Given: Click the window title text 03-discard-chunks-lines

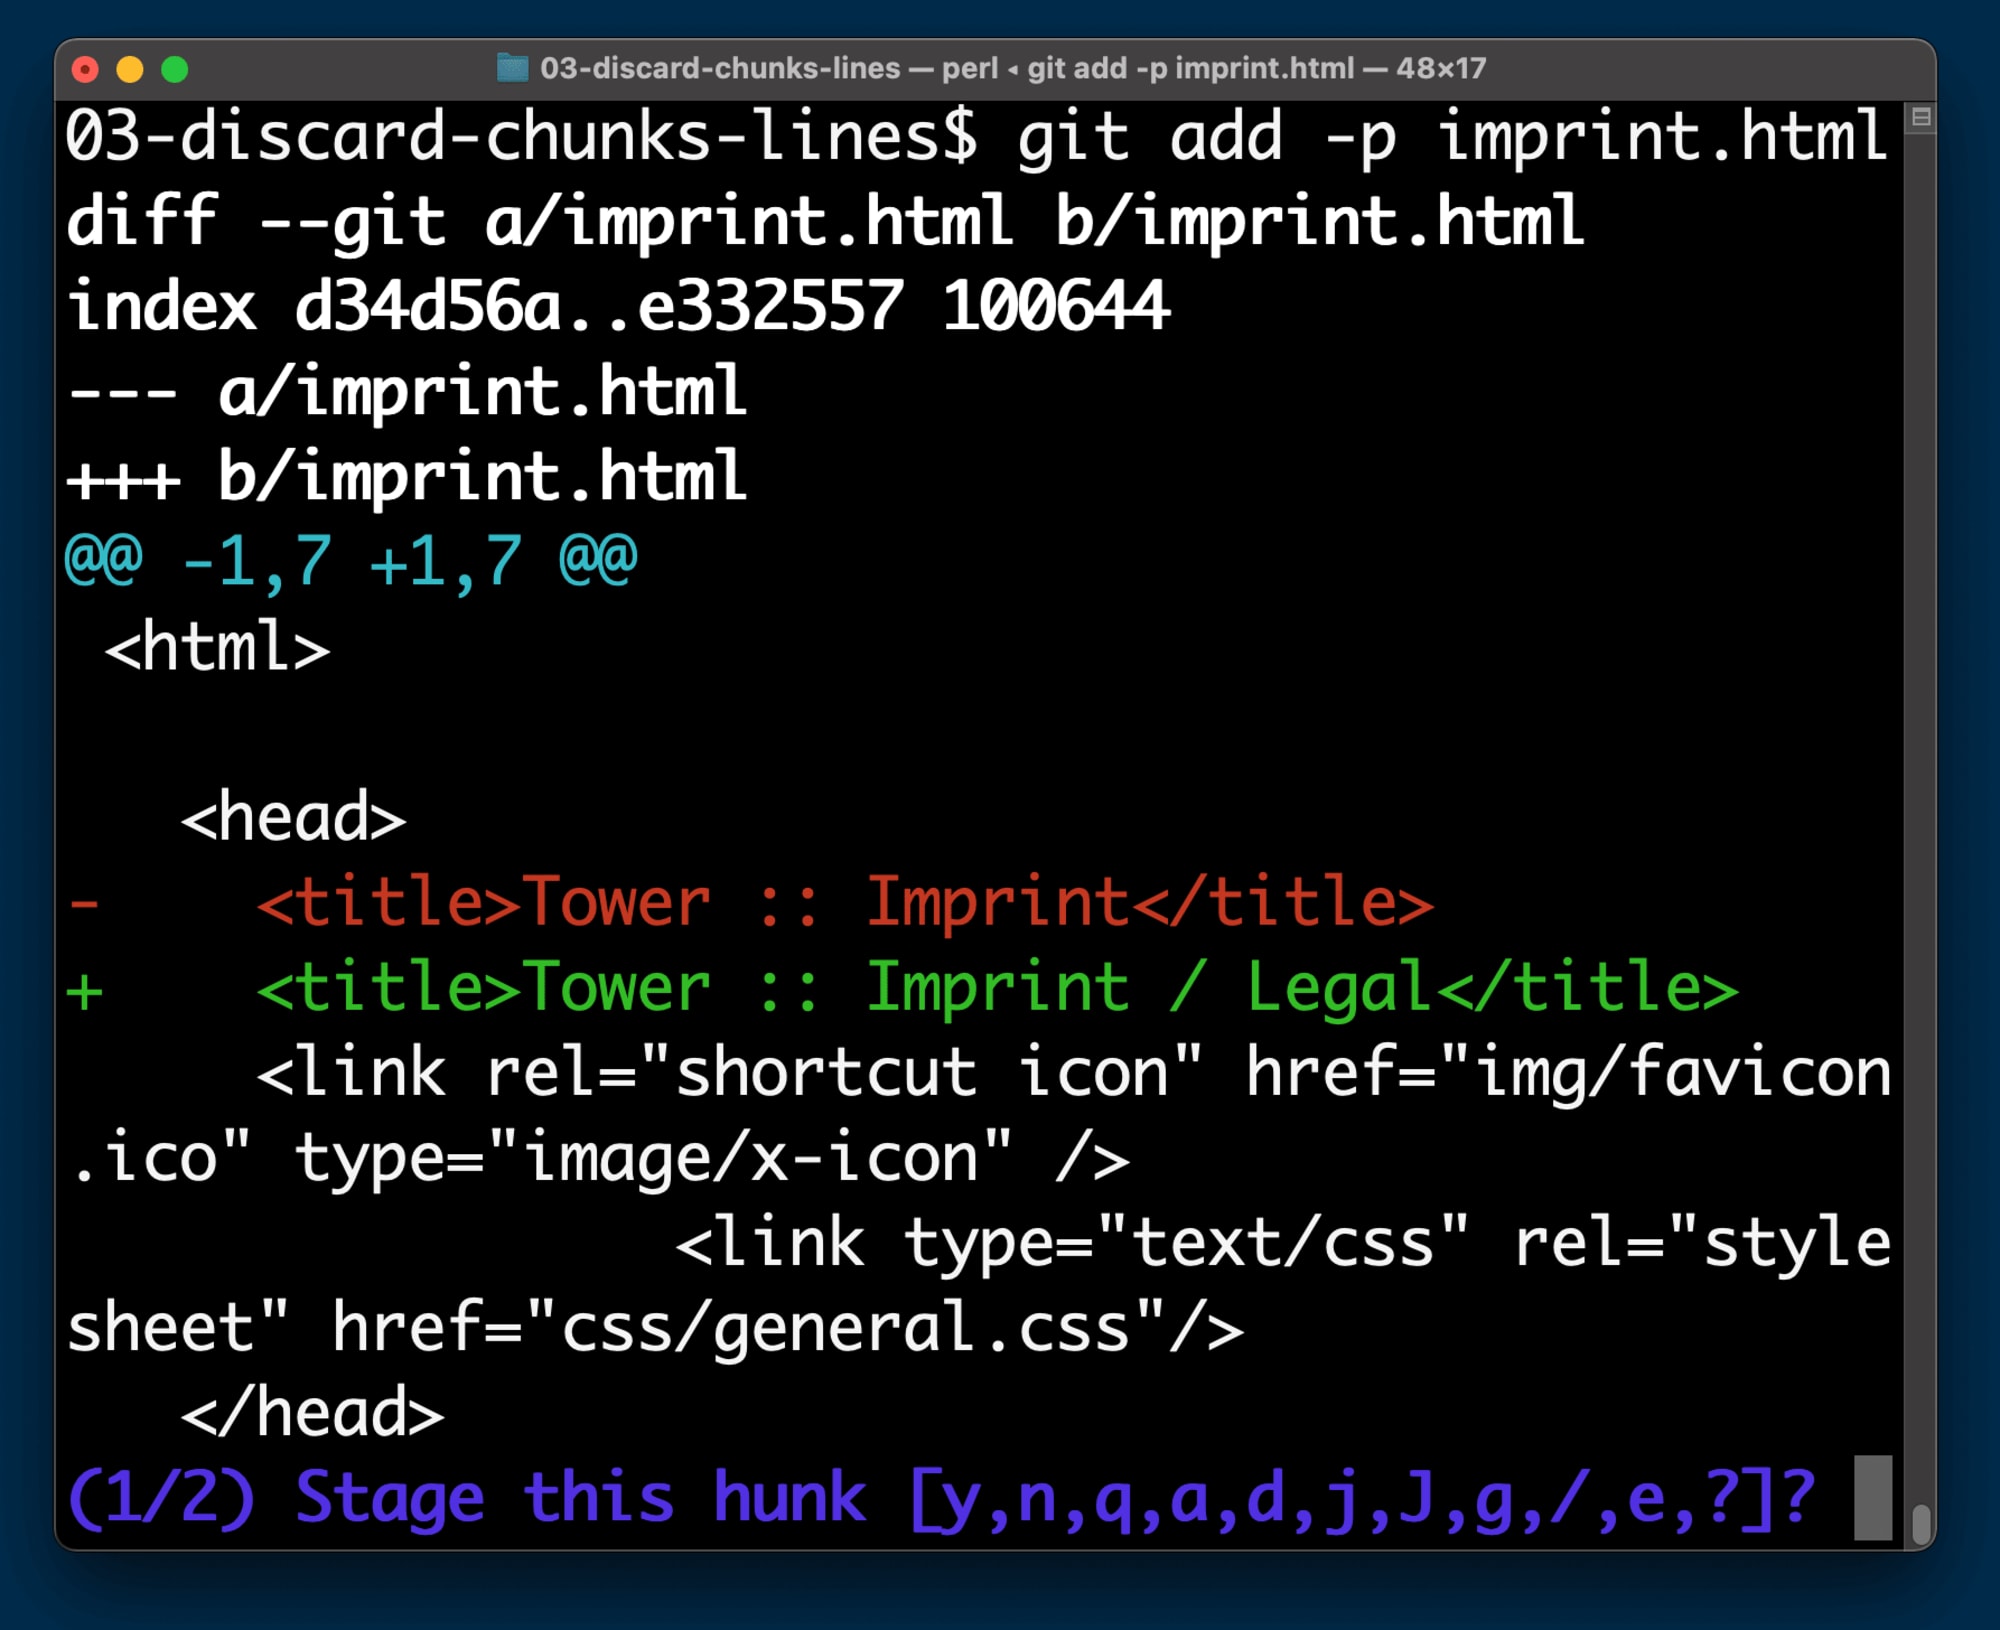Looking at the screenshot, I should (720, 68).
